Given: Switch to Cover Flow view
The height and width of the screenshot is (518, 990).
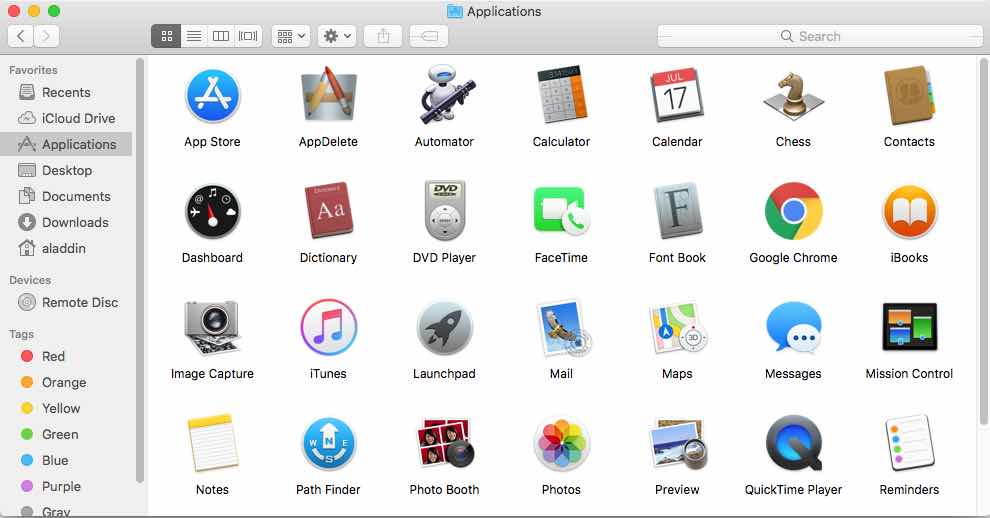Looking at the screenshot, I should (x=248, y=36).
